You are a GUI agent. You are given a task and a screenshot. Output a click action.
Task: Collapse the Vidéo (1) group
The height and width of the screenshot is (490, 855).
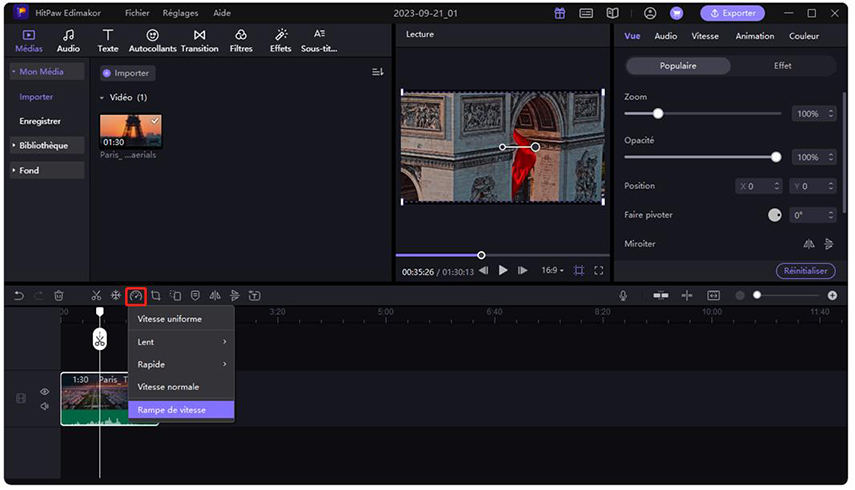pyautogui.click(x=101, y=98)
